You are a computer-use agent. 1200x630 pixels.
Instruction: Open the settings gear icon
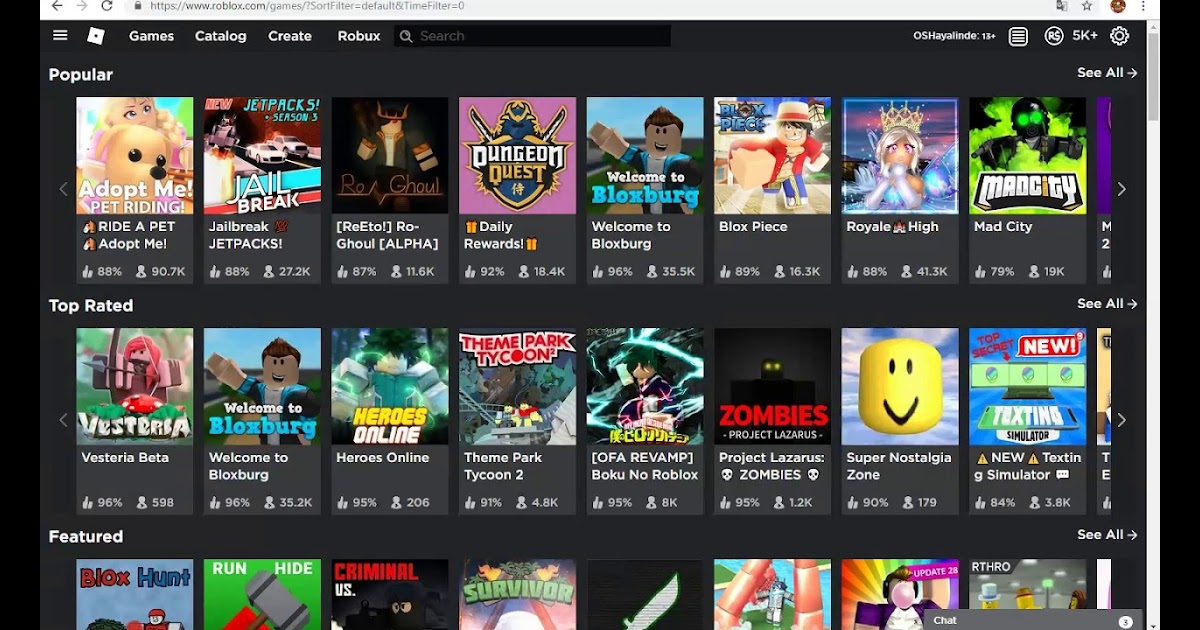1120,36
